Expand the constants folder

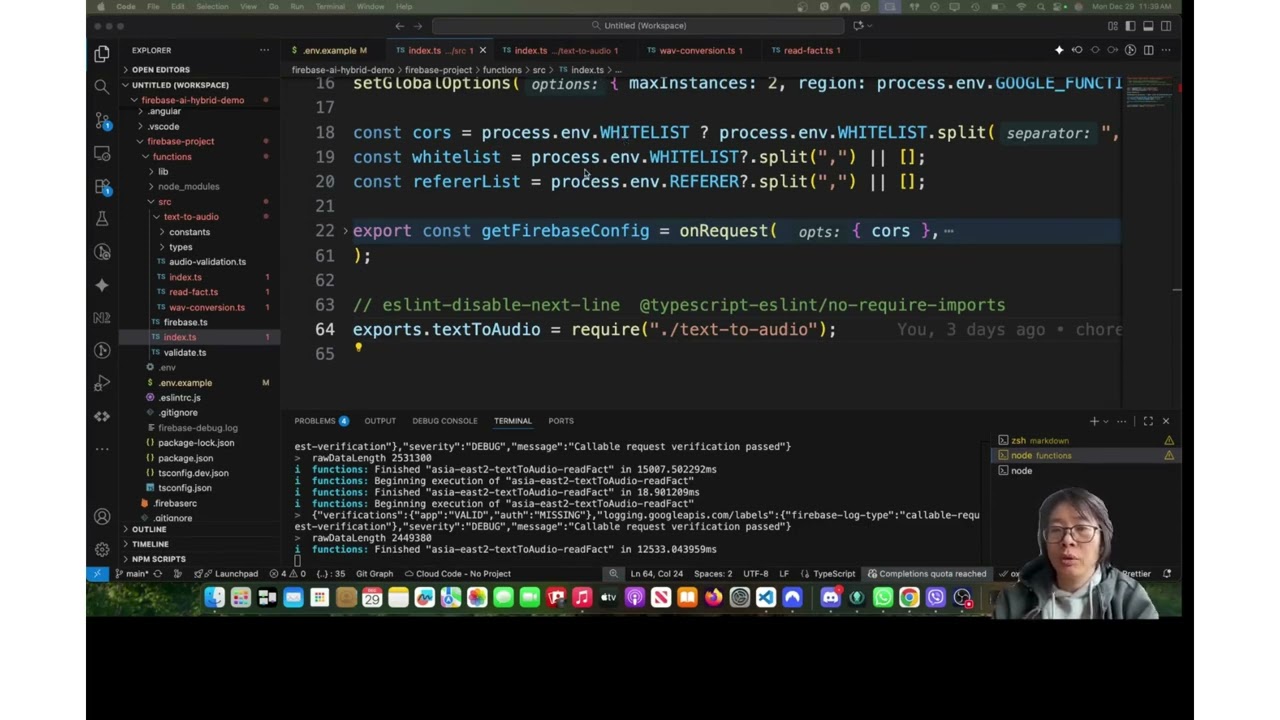pos(189,232)
